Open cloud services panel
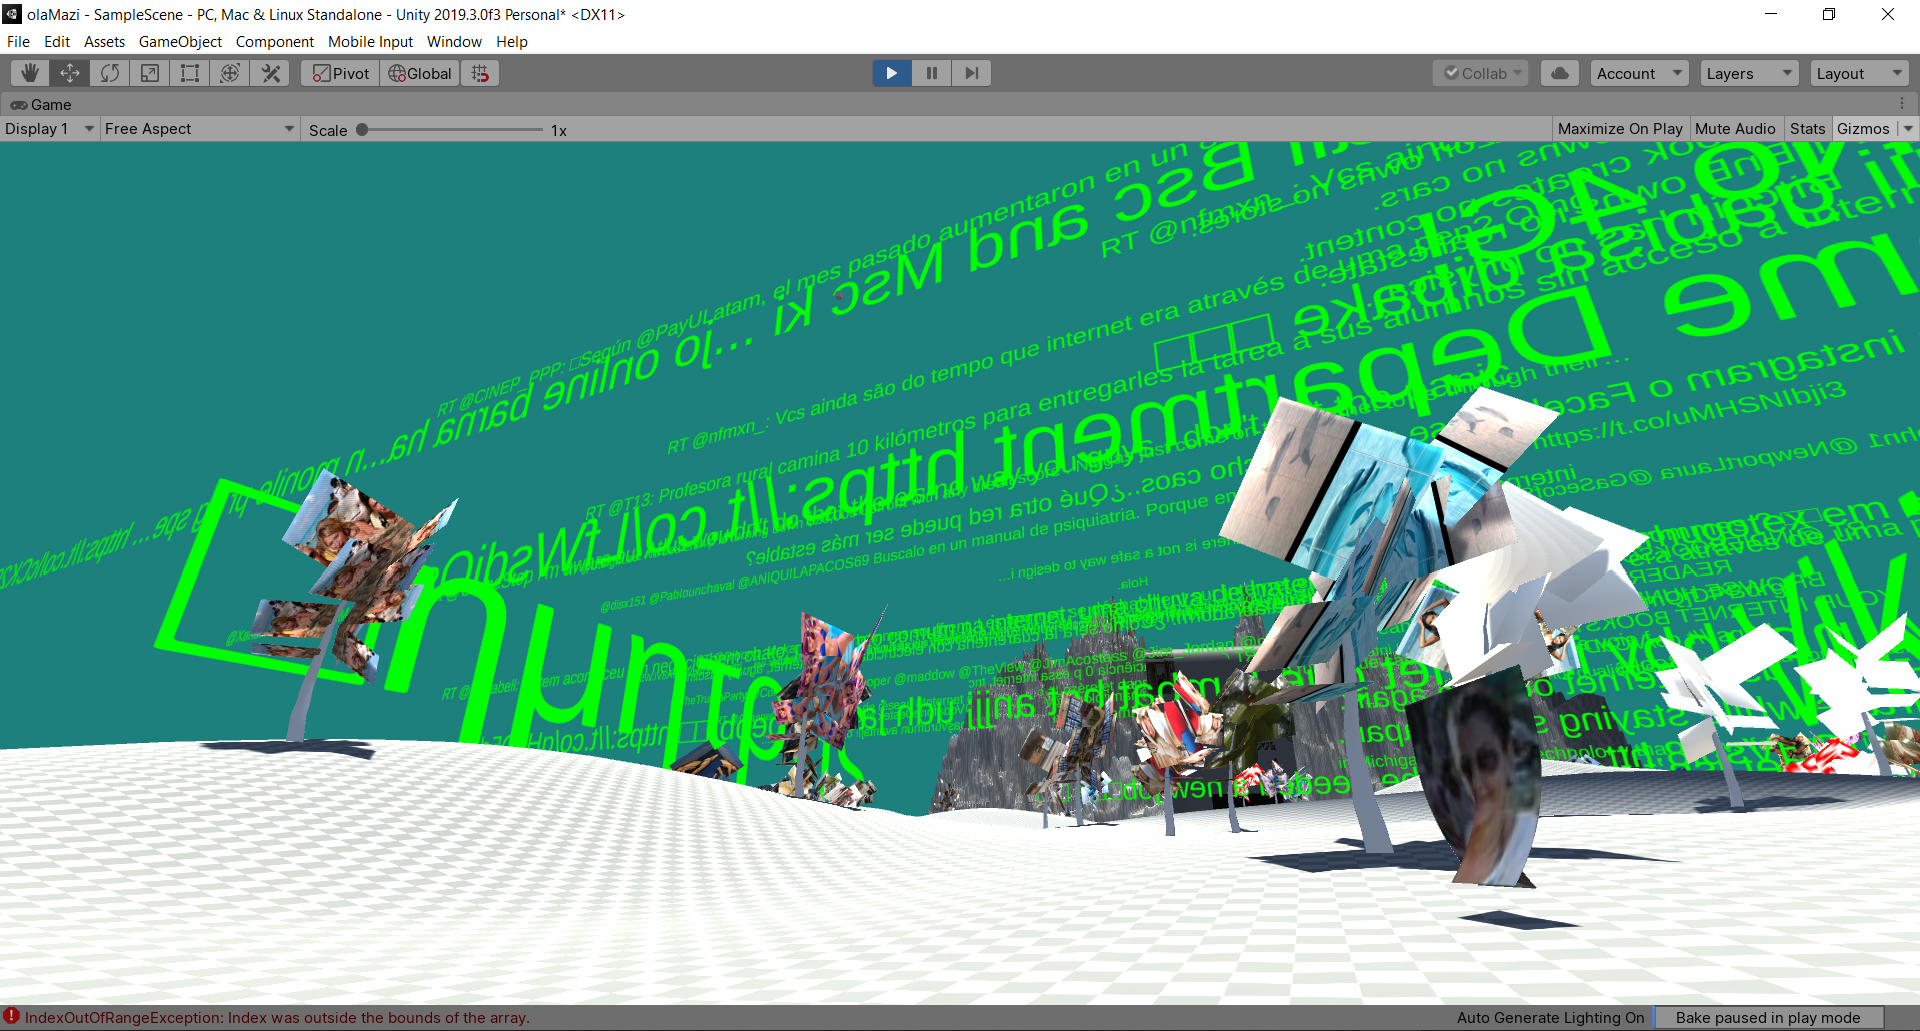1920x1031 pixels. pos(1559,73)
